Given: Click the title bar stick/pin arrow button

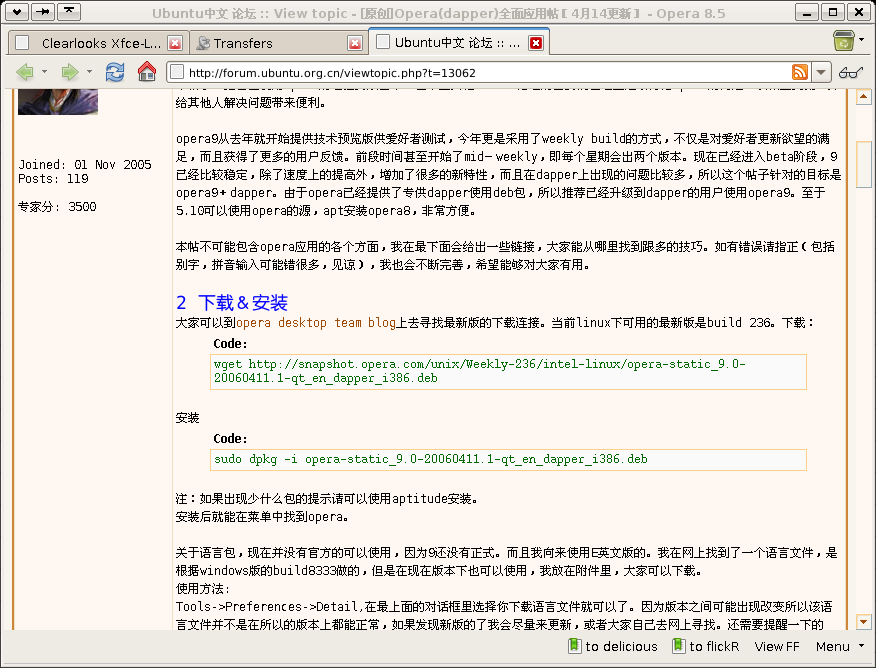Looking at the screenshot, I should [43, 12].
